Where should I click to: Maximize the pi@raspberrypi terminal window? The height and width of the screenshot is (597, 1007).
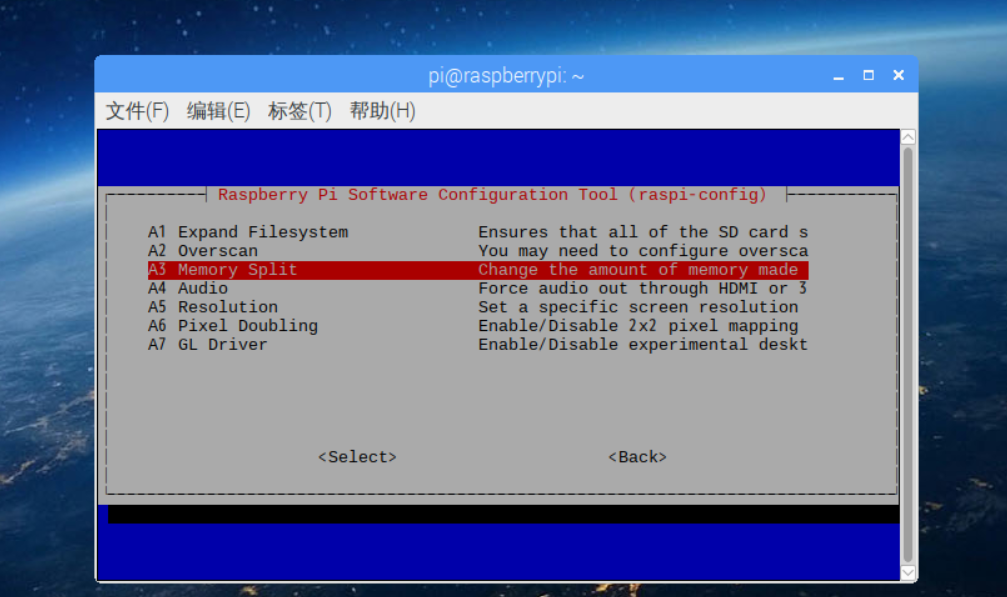click(868, 76)
